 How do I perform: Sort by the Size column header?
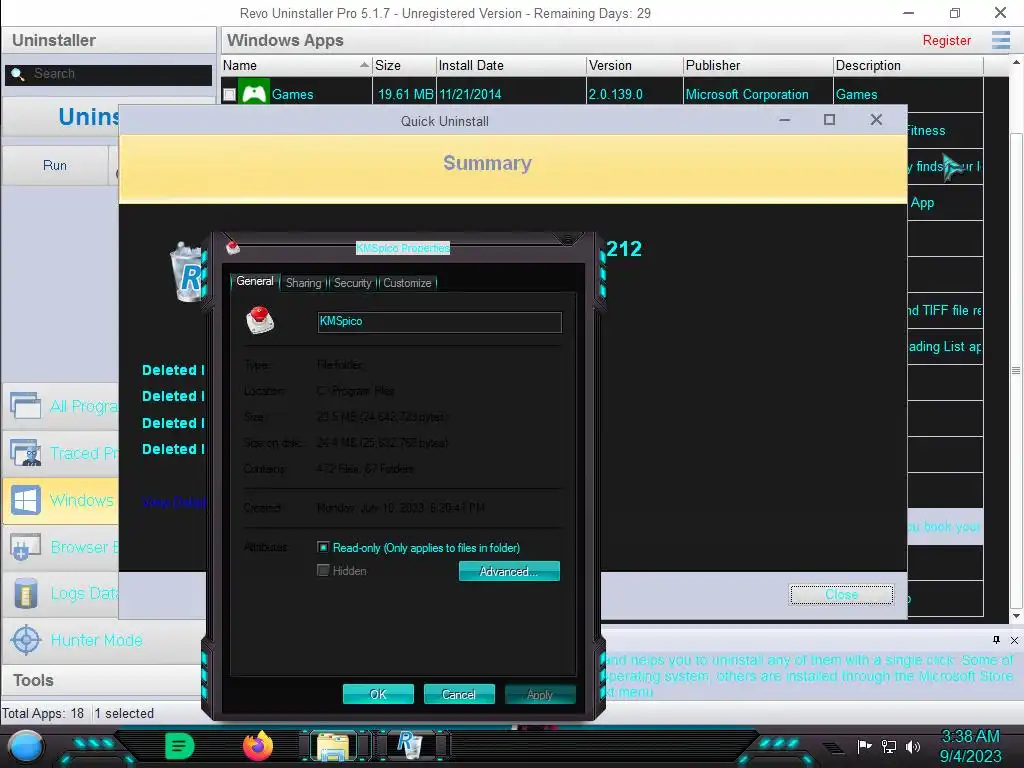click(x=404, y=65)
